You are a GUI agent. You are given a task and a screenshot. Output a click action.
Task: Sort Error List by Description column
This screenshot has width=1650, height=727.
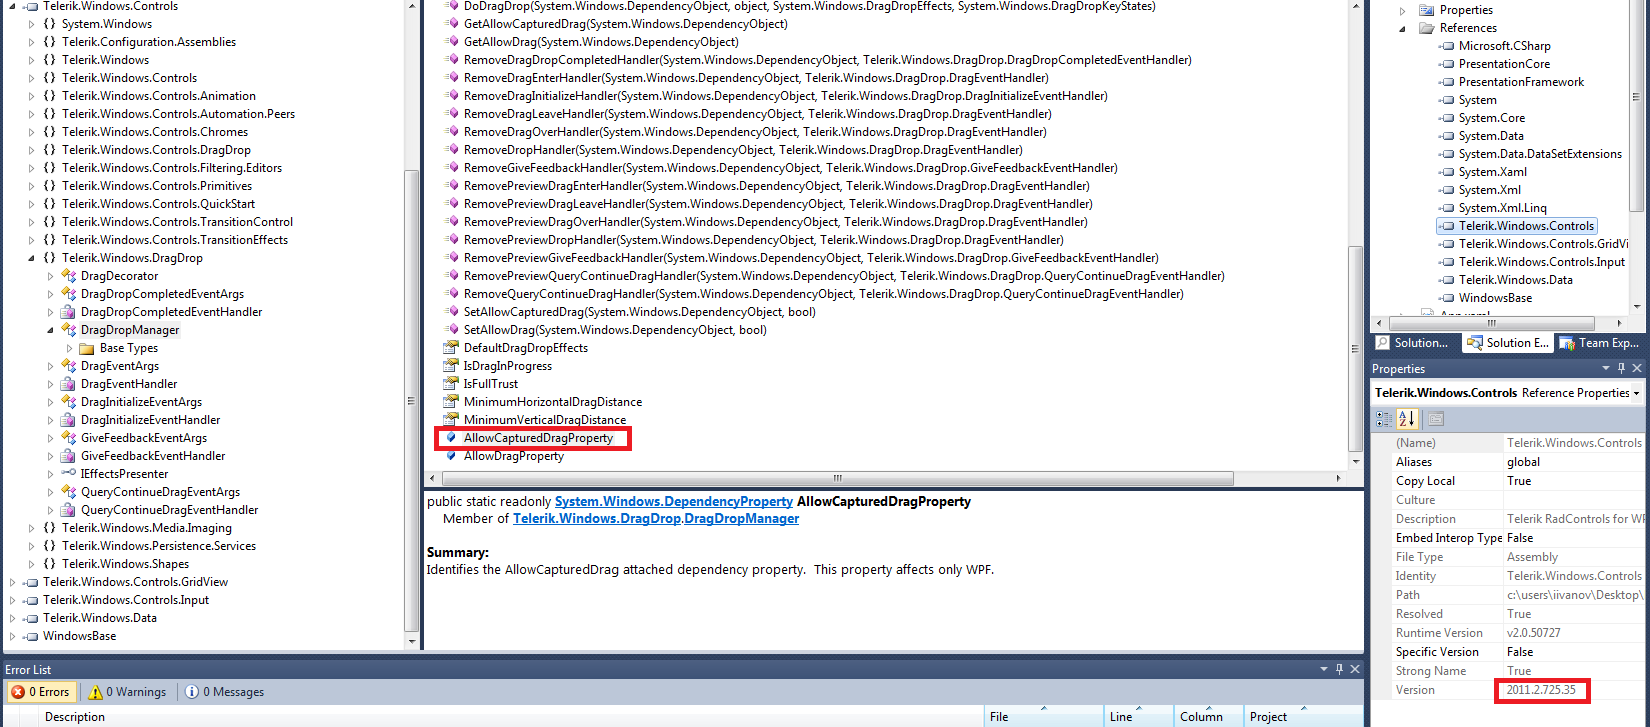510,716
